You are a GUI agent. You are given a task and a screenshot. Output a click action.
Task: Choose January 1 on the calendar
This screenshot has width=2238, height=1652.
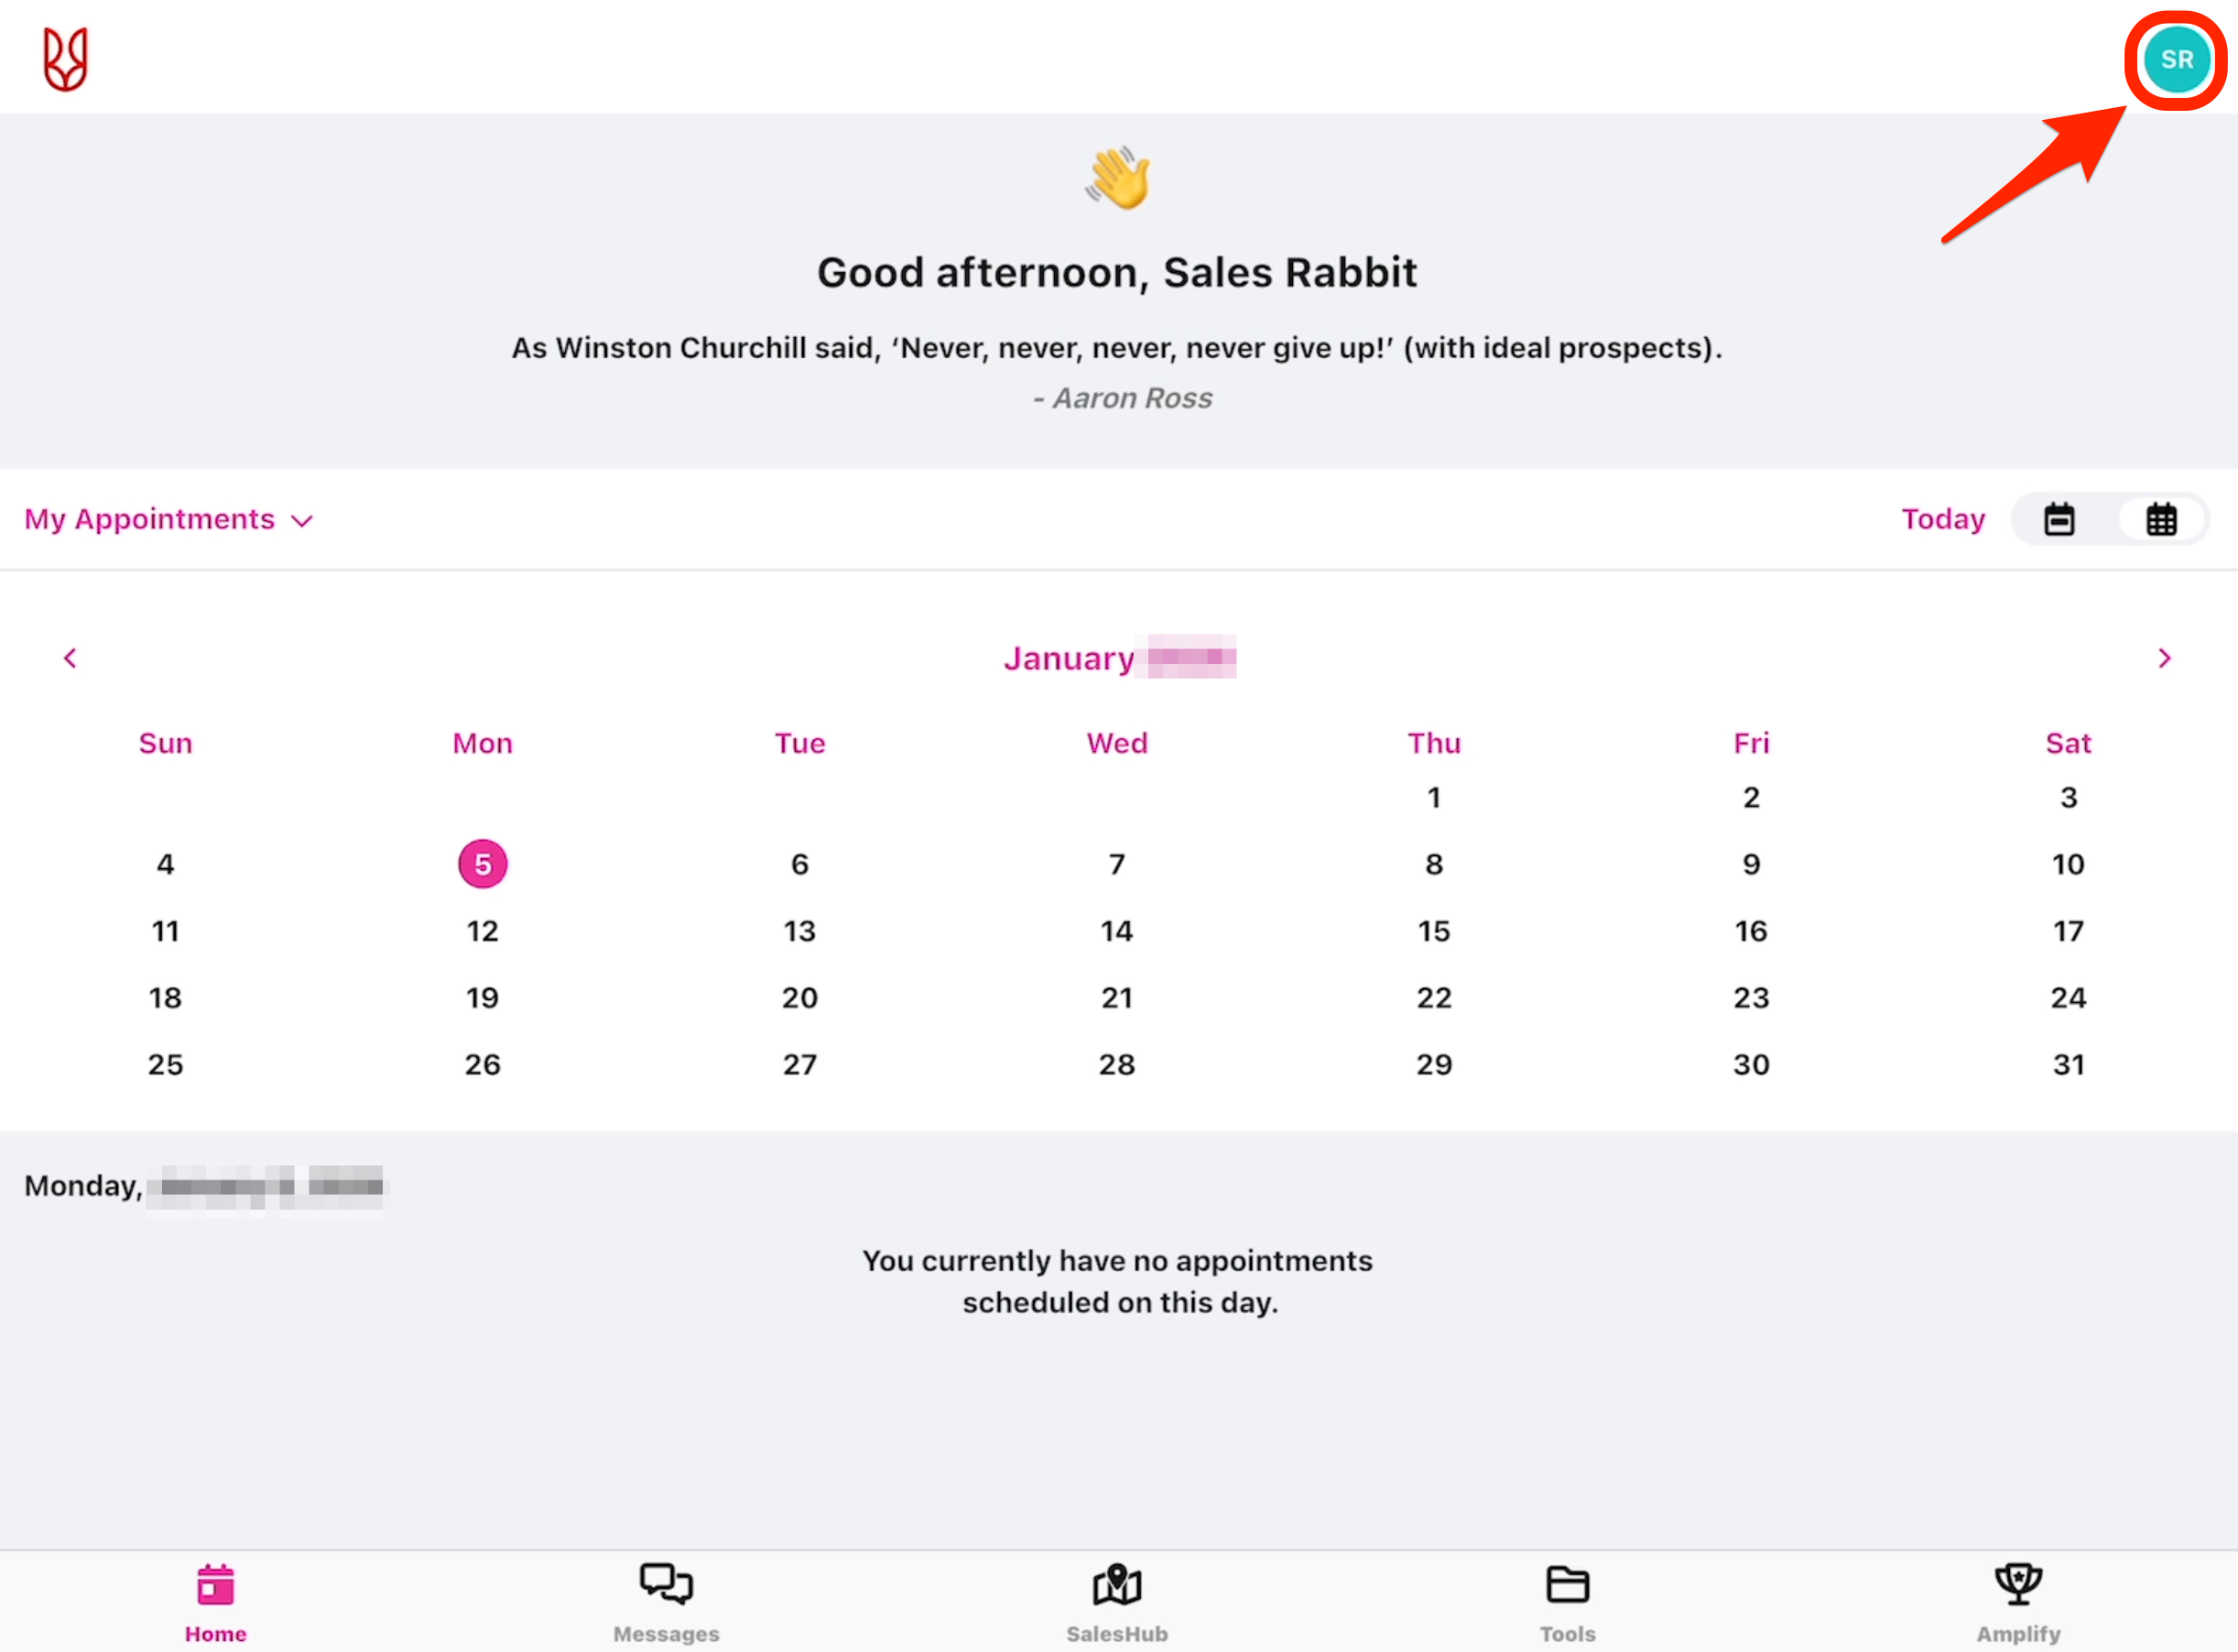[1433, 798]
